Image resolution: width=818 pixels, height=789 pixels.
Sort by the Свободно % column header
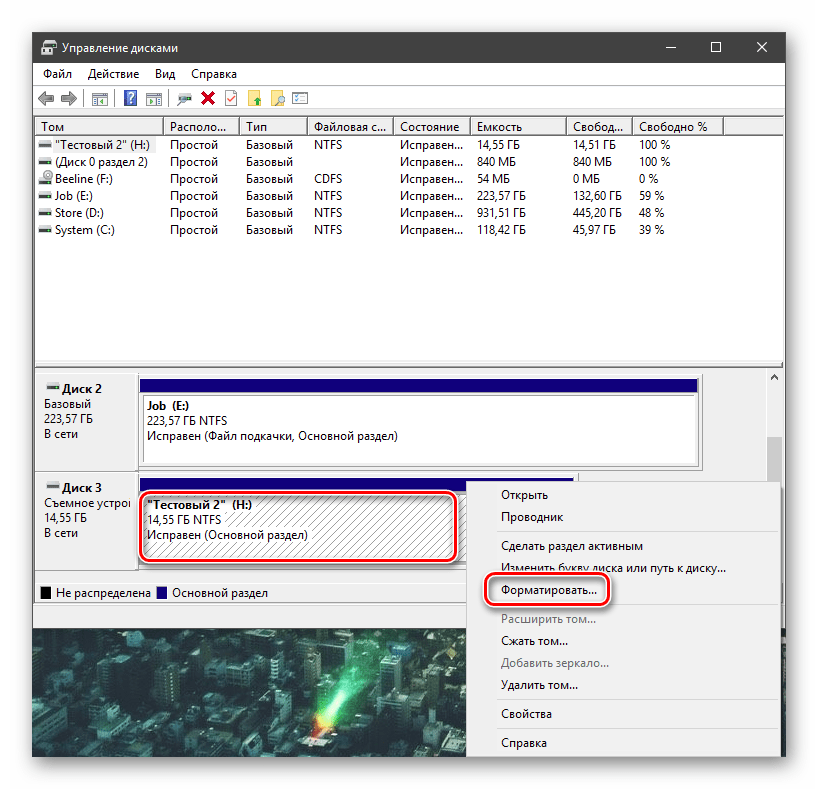[x=678, y=127]
